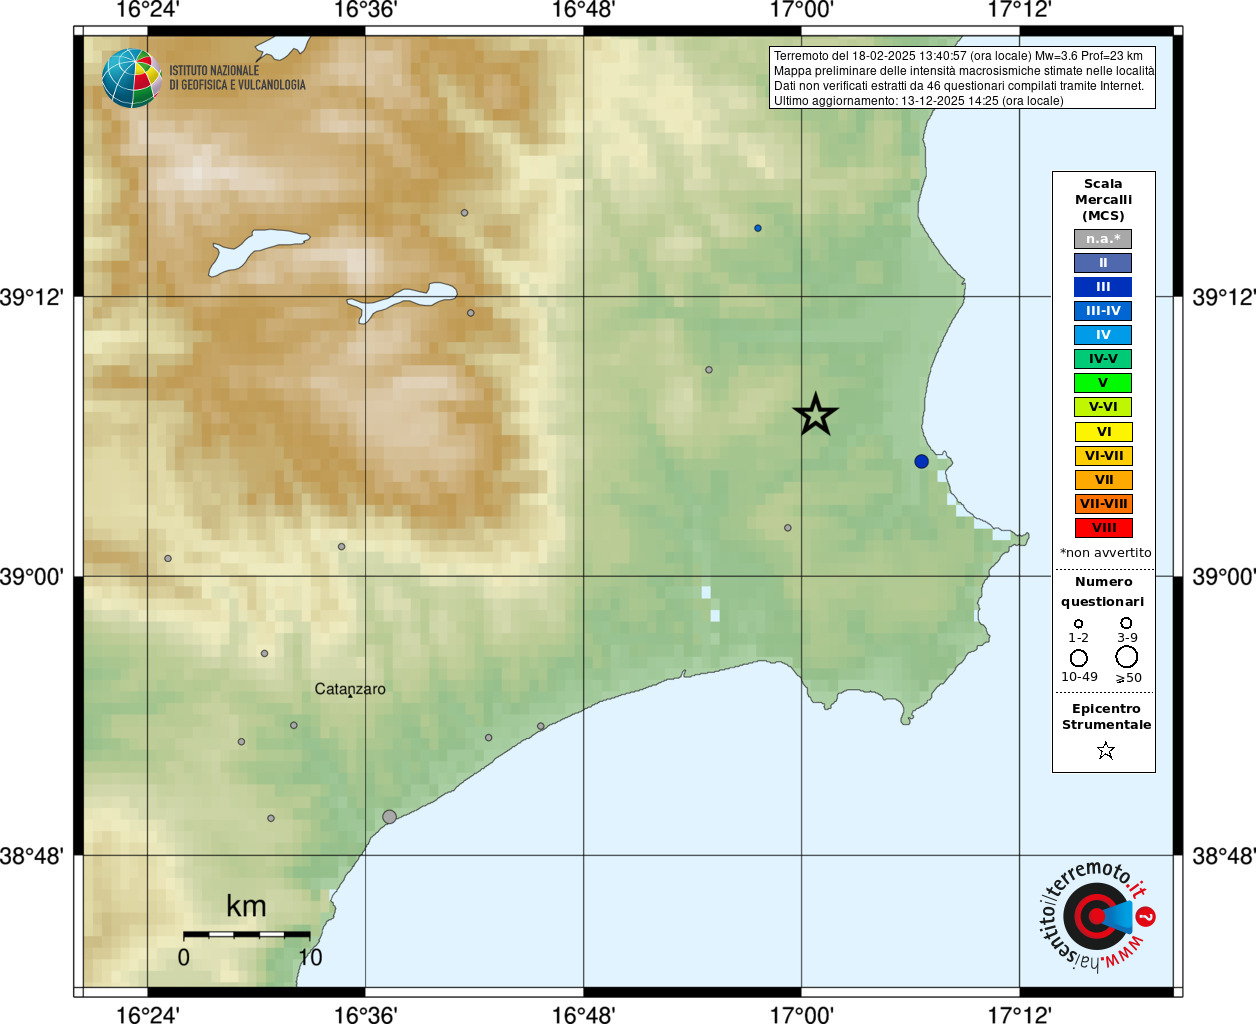Click the haisentitoilterremoto.it logo
The height and width of the screenshot is (1024, 1256).
[1097, 915]
